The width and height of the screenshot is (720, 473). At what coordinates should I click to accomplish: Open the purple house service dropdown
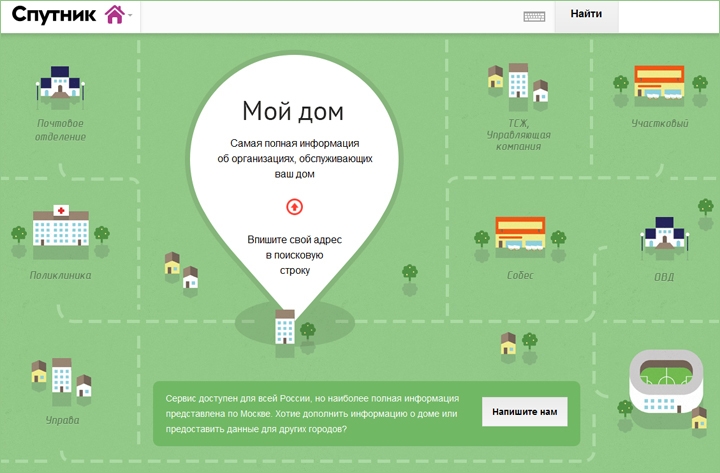118,15
